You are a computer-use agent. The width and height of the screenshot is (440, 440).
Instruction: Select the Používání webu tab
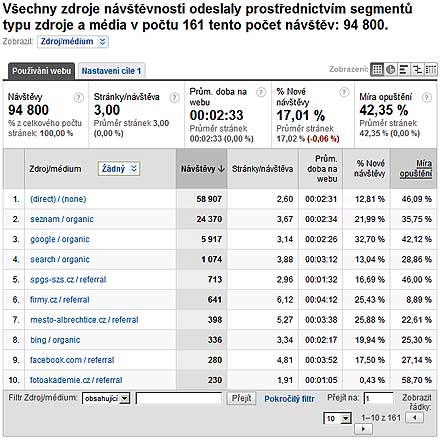pyautogui.click(x=42, y=71)
